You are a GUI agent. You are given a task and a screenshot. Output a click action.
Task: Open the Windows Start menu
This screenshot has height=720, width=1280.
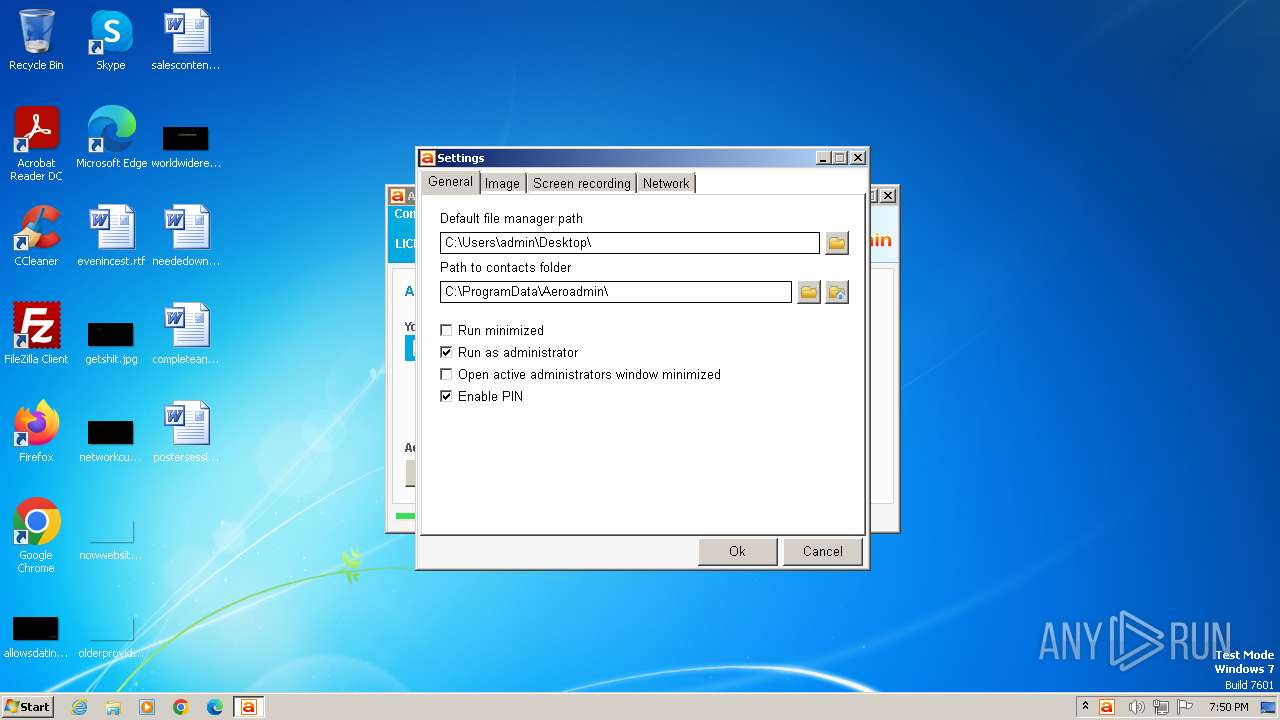click(28, 707)
